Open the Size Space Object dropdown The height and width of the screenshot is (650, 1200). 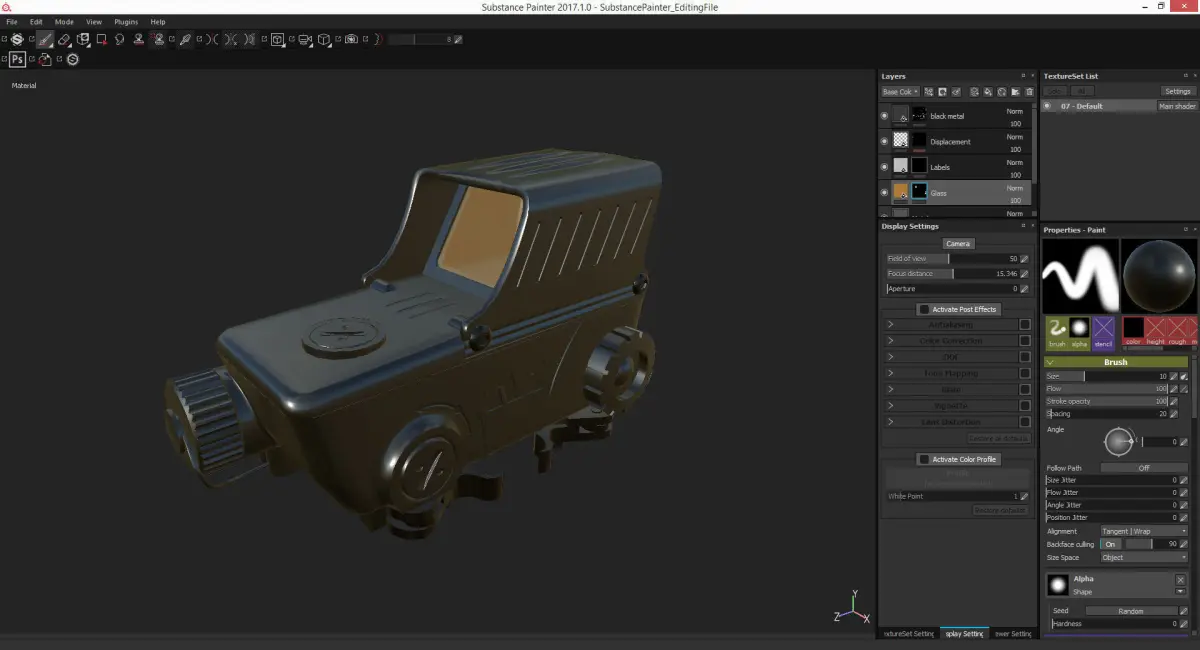(x=1143, y=557)
